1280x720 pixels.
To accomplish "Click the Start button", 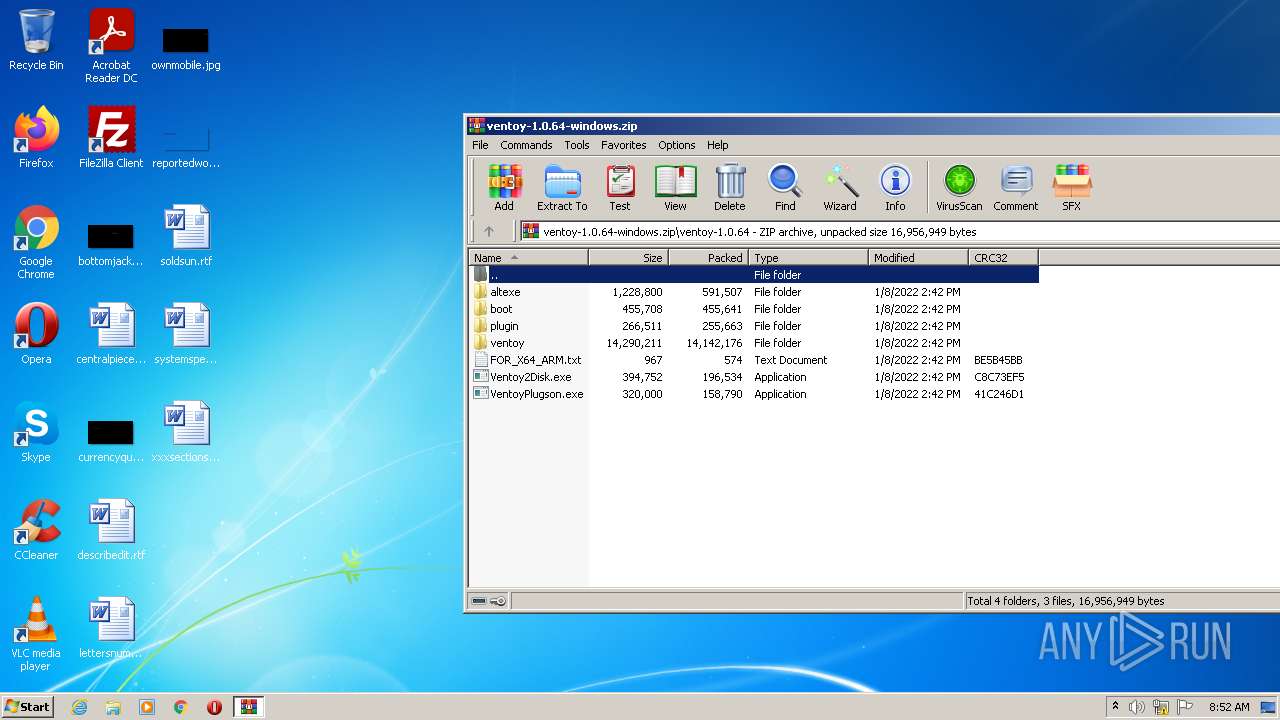I will (27, 706).
